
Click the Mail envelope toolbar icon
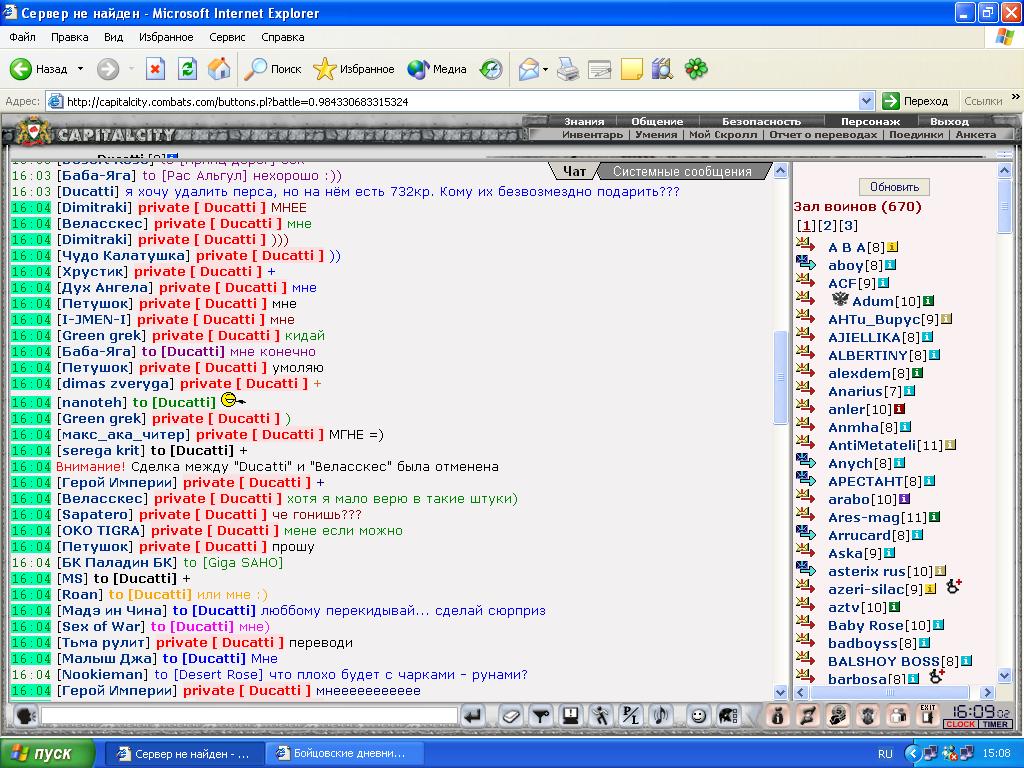528,69
